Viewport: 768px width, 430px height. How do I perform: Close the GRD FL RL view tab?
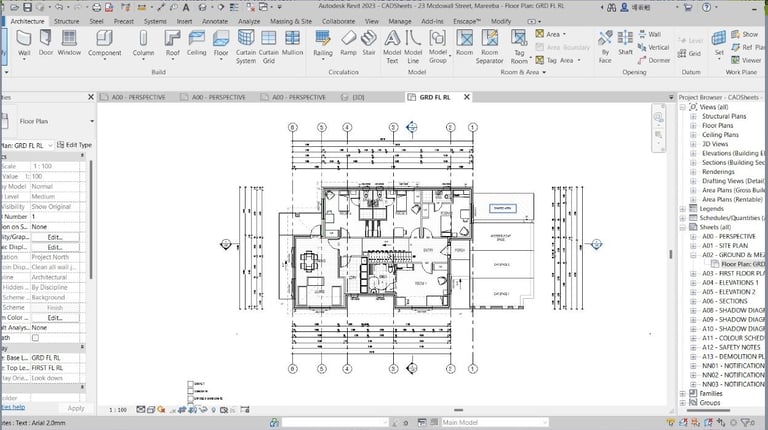tap(467, 97)
